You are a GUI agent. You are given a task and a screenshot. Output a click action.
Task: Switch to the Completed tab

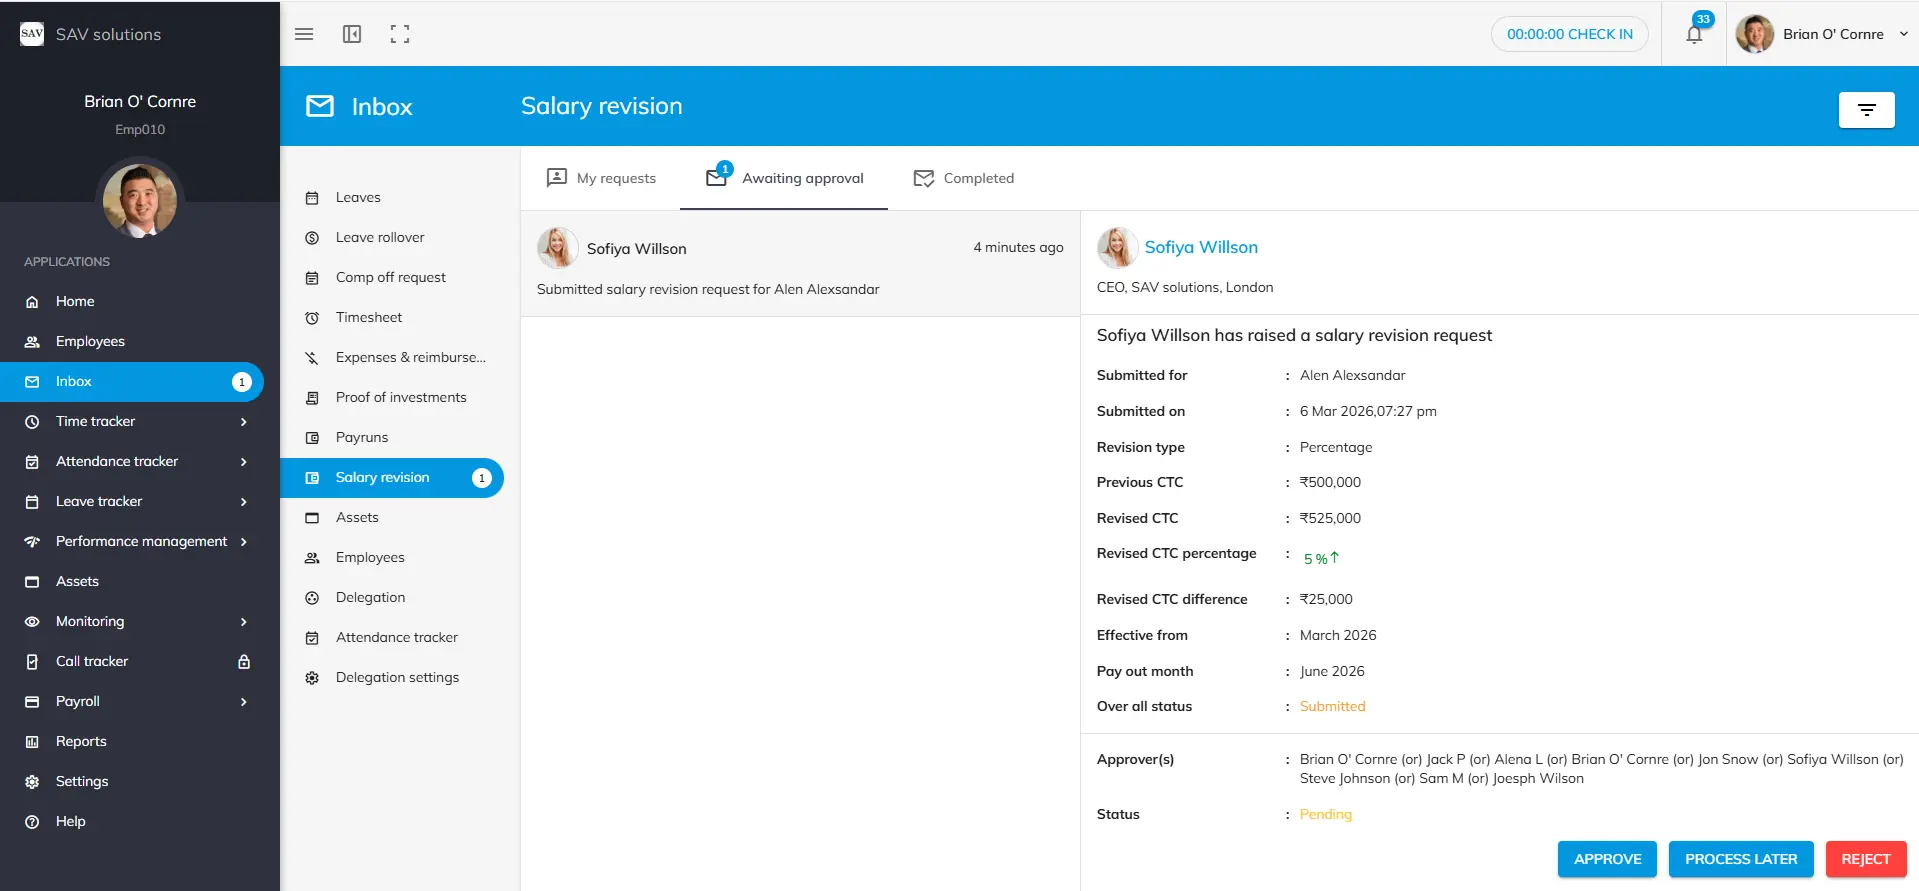(964, 178)
